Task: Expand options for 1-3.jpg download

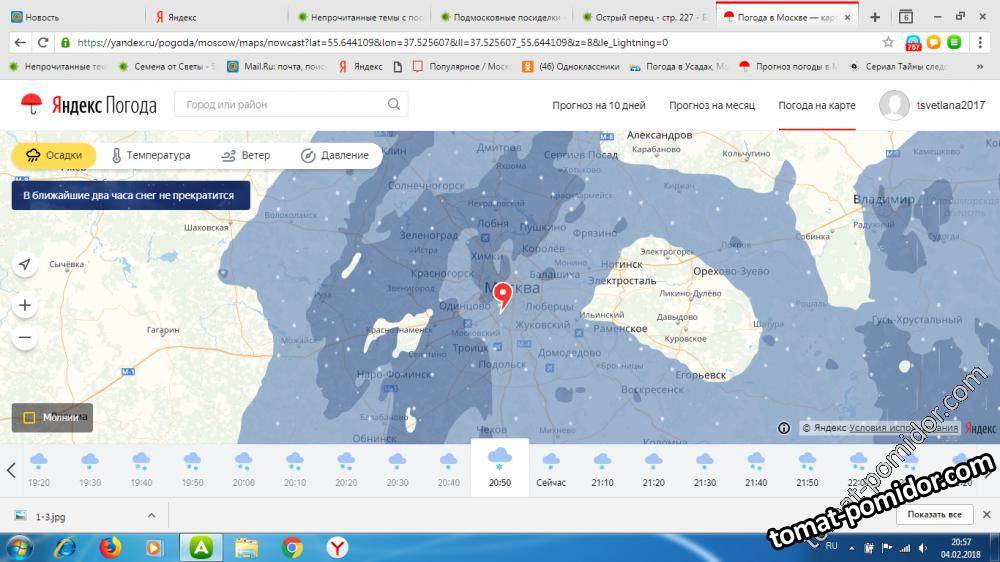Action: [151, 515]
